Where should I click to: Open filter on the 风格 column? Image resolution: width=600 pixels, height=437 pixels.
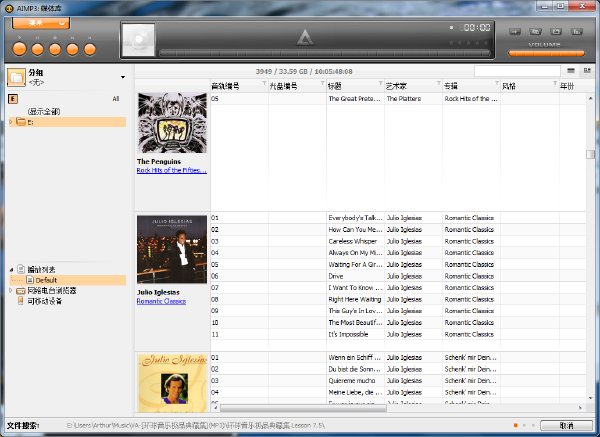[555, 83]
